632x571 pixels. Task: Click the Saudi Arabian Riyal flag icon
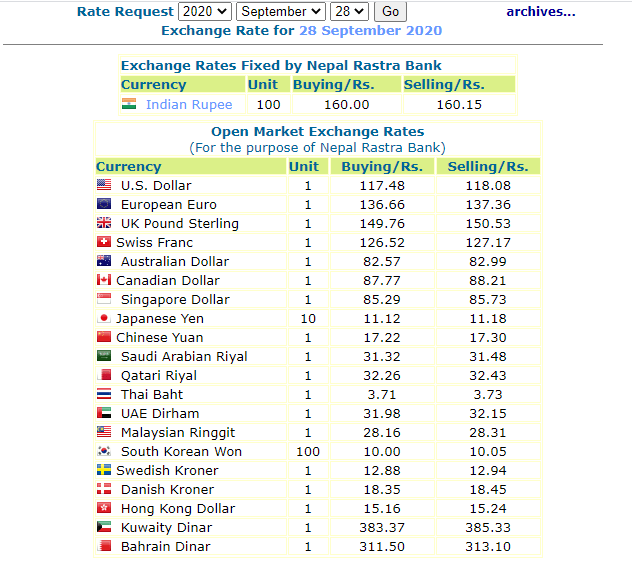[104, 356]
